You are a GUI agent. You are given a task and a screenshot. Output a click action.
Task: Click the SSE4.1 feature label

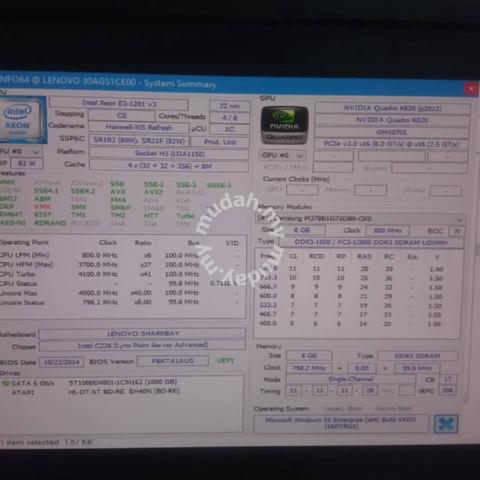(46, 191)
